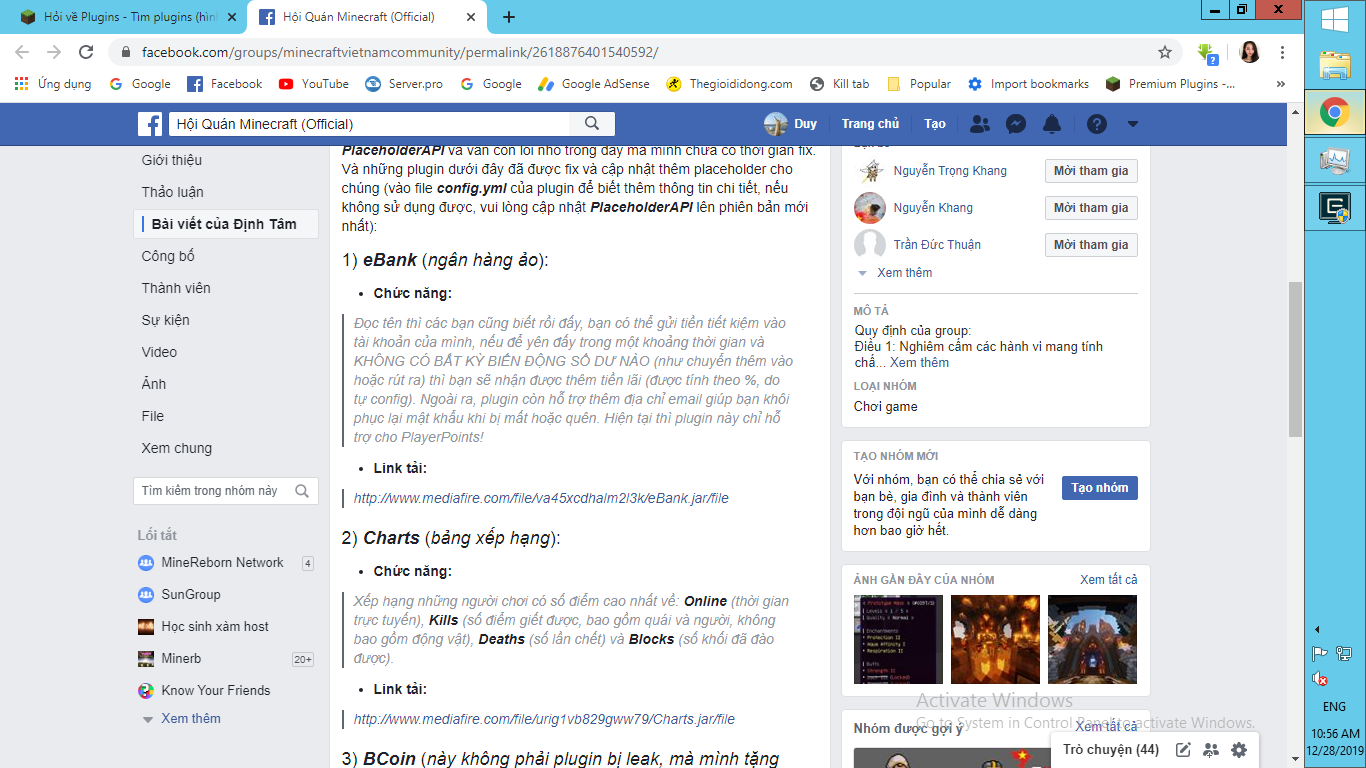Show hidden bookmarks overflow chevron
Image resolution: width=1366 pixels, height=768 pixels.
[1280, 84]
